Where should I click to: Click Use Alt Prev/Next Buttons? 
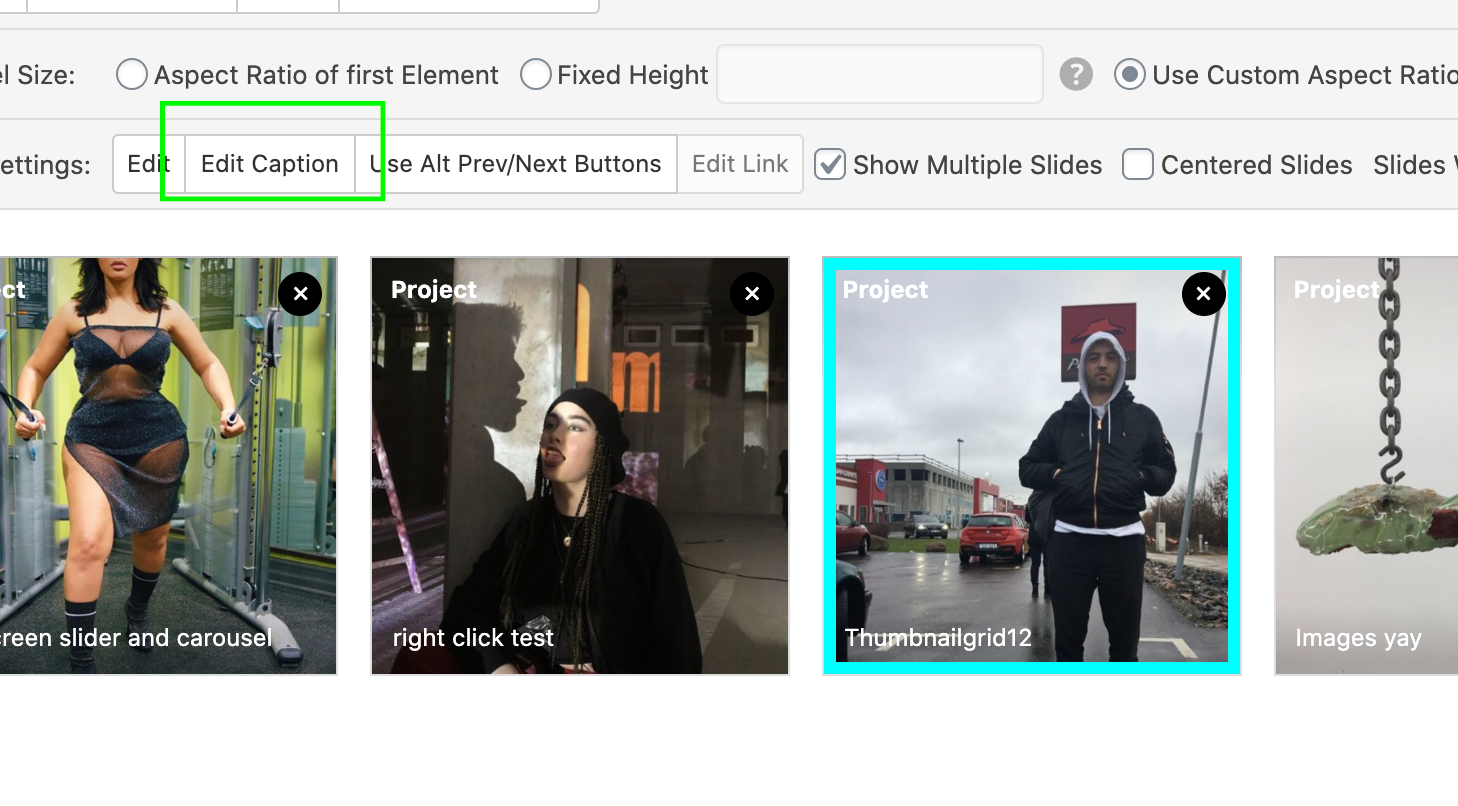click(515, 164)
